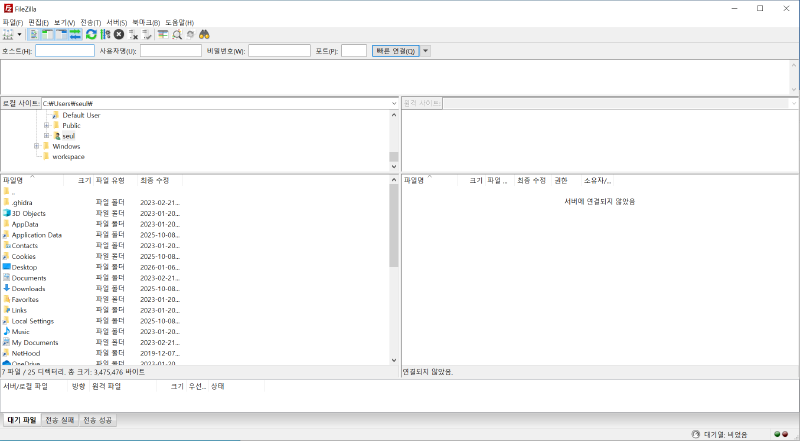
Task: Select the Documents folder icon
Action: tap(6, 277)
